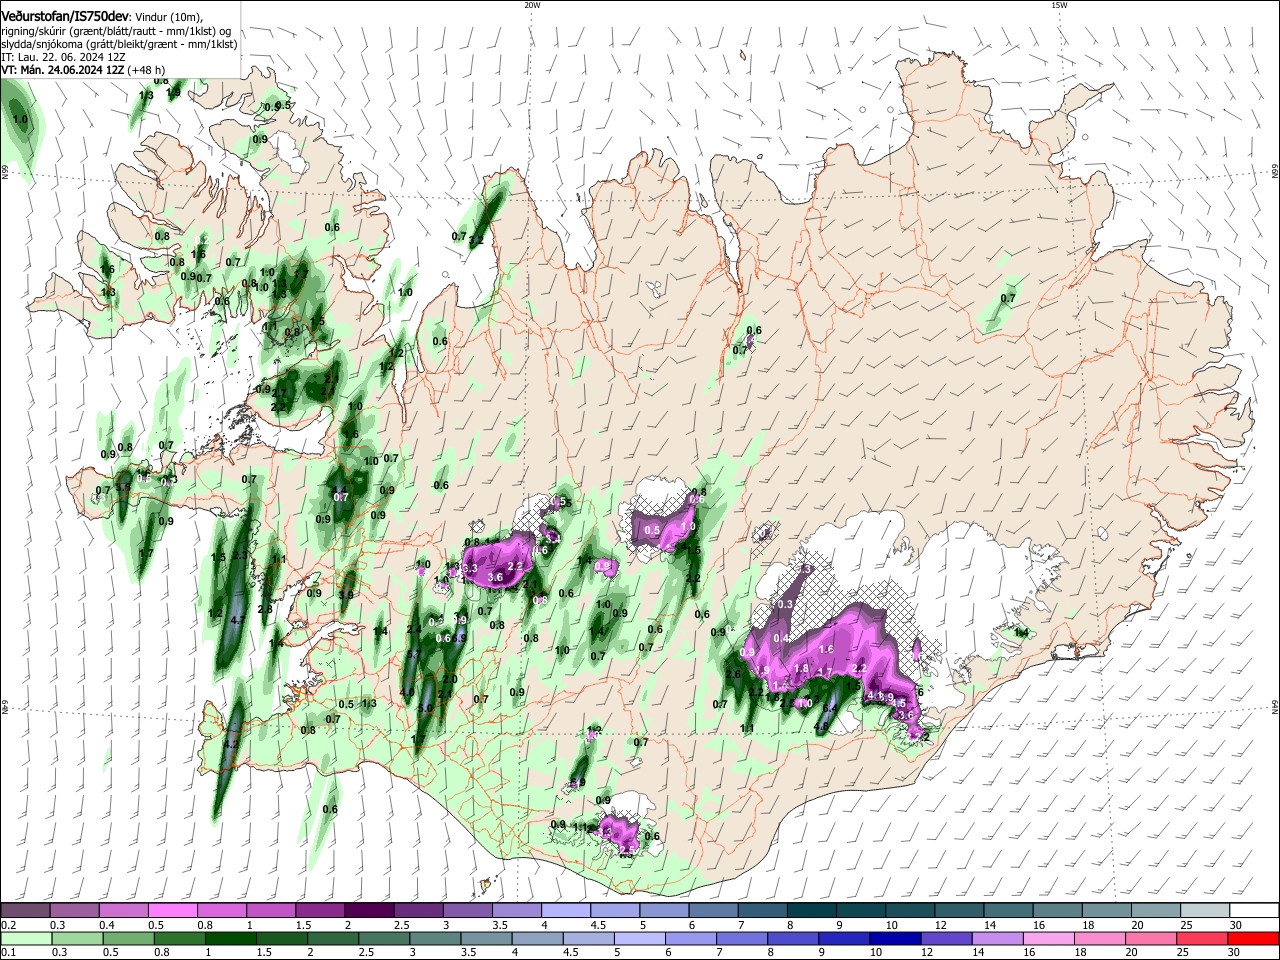Pick the light purple rain-scale swatch 14–16
Viewport: 1280px width, 960px height.
click(997, 938)
